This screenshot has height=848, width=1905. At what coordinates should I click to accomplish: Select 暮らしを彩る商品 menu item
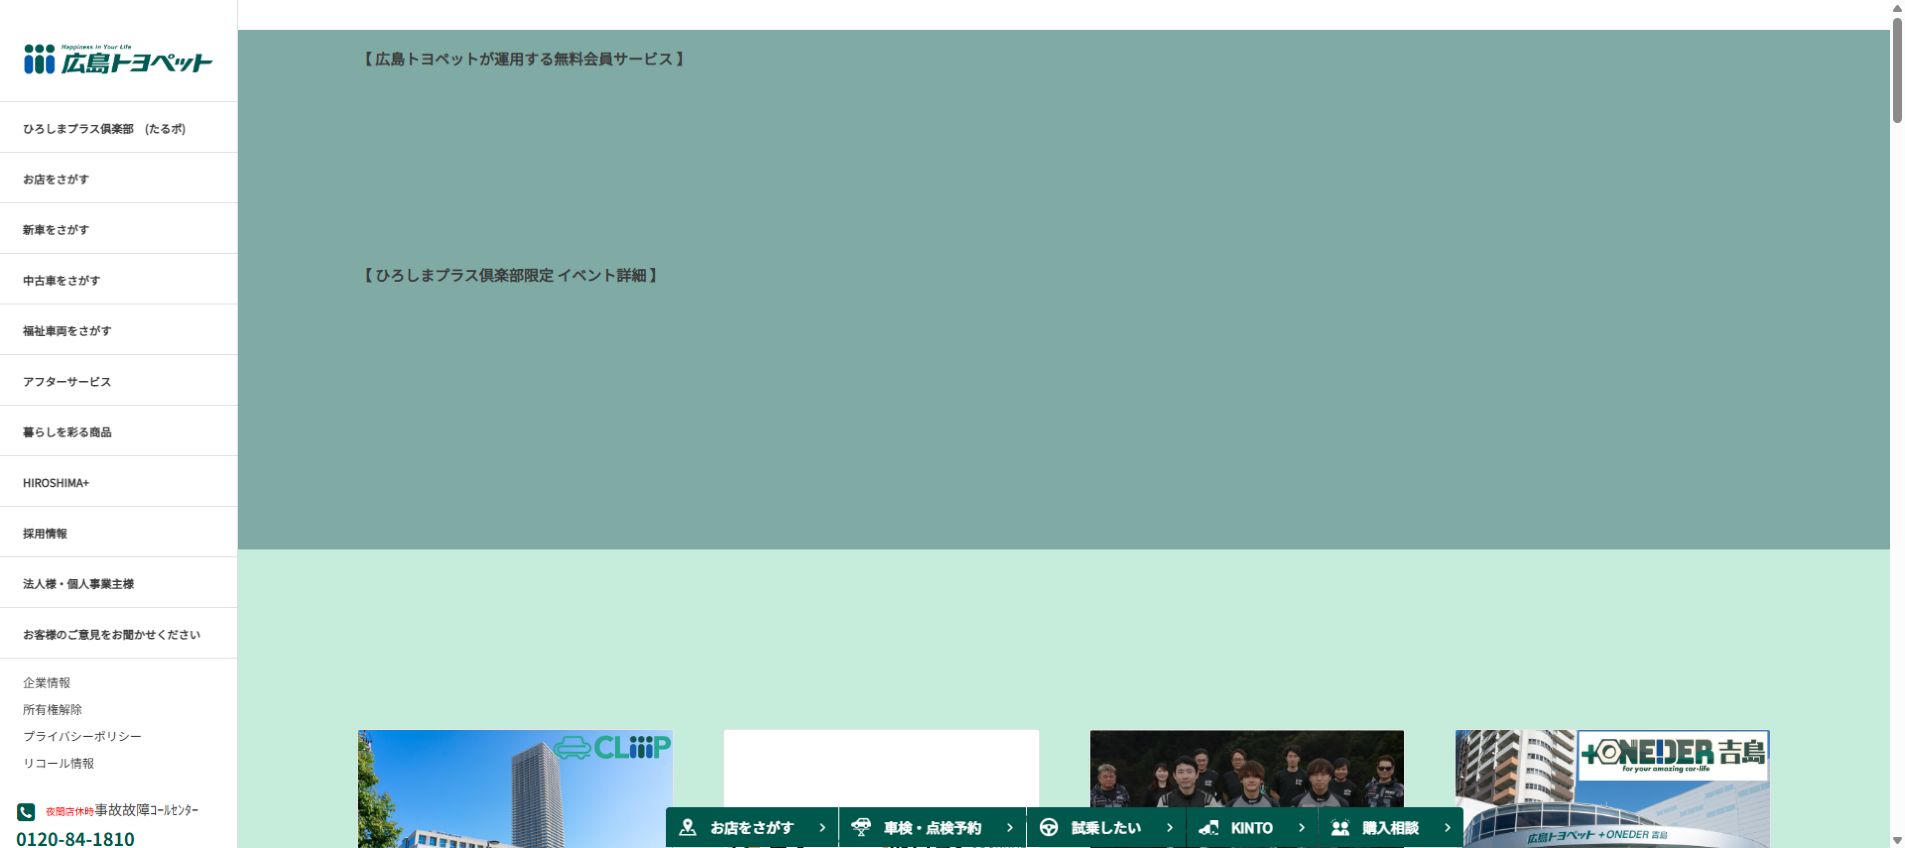tap(118, 432)
